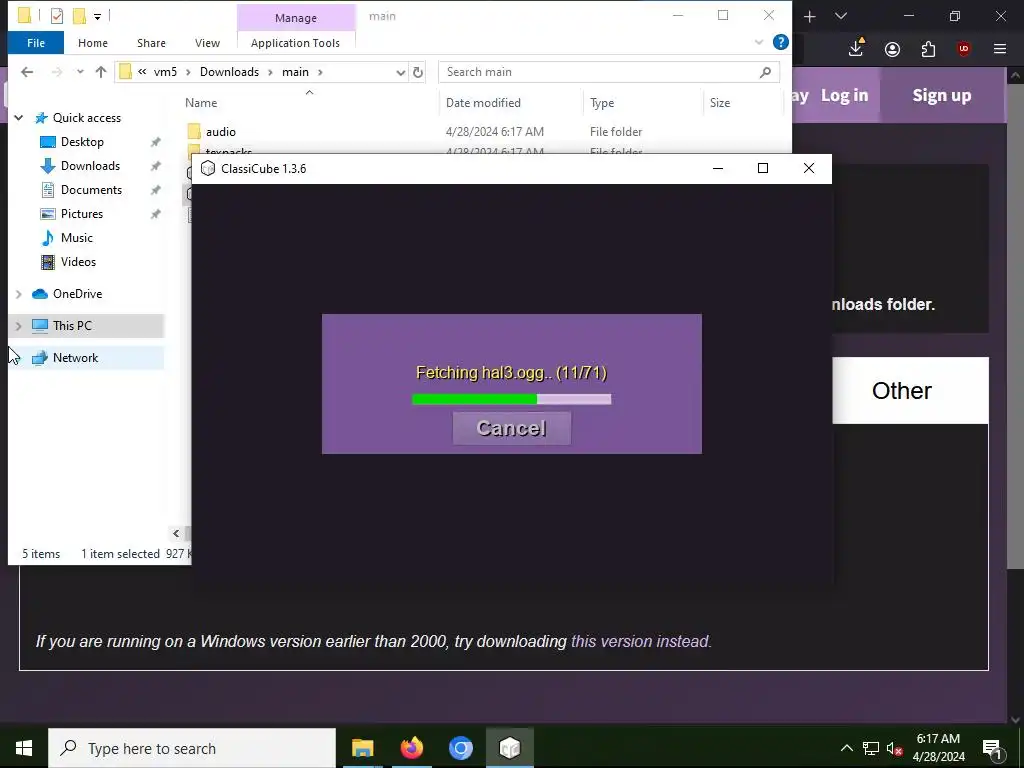Expand the Network tree node
1024x768 pixels.
click(x=19, y=358)
